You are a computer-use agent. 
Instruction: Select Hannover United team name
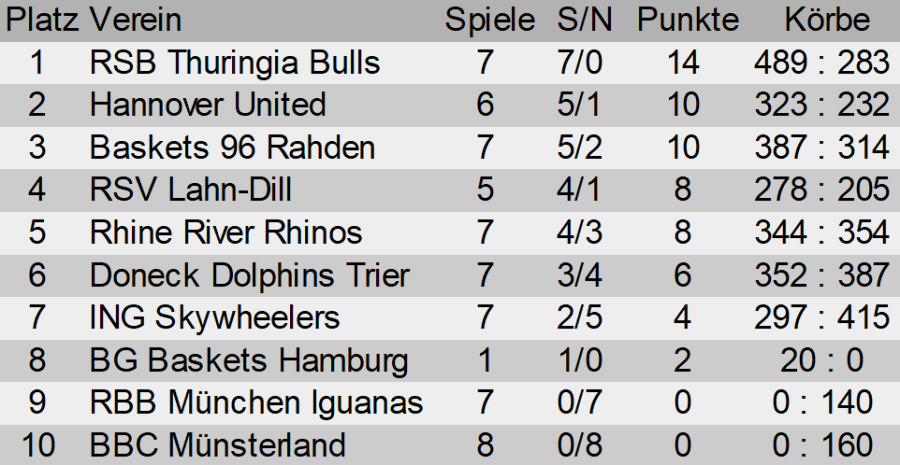point(208,105)
